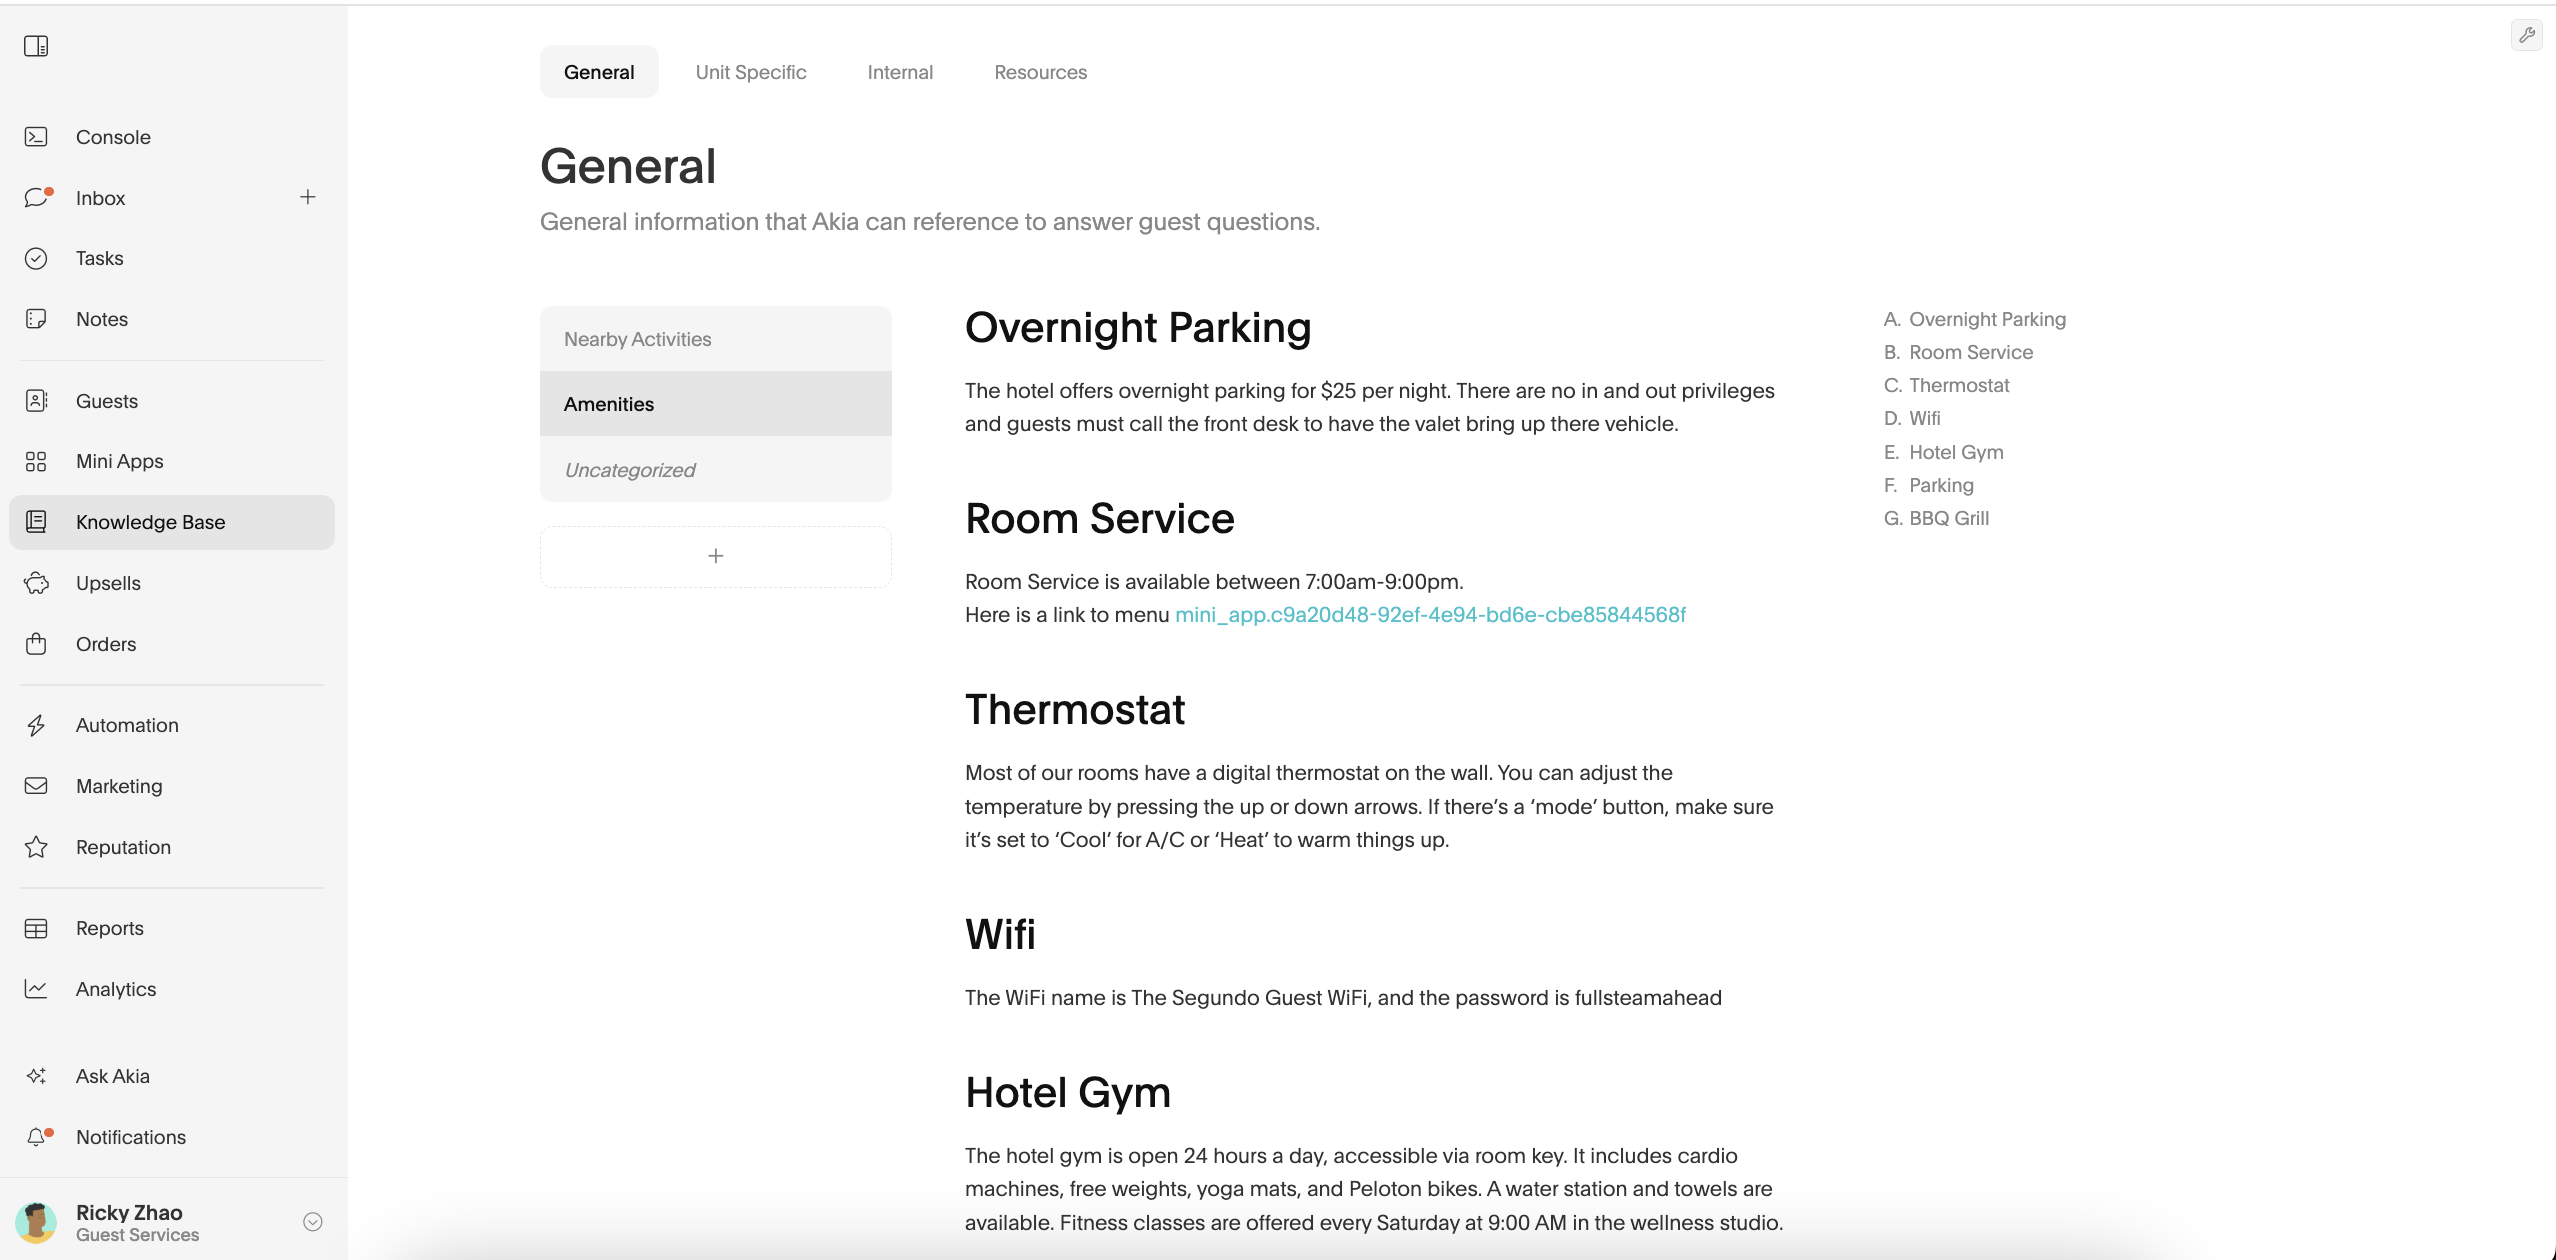Add new conversation with Inbox plus
Viewport: 2556px width, 1260px height.
tap(308, 197)
